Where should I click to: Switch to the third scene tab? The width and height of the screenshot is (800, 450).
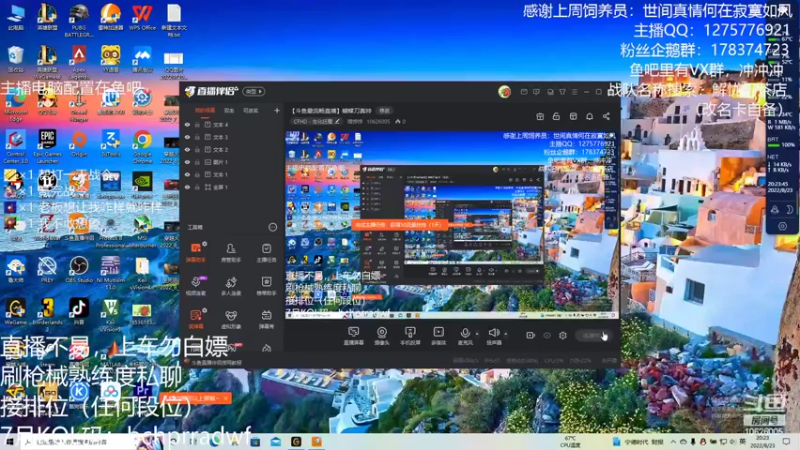coord(250,110)
